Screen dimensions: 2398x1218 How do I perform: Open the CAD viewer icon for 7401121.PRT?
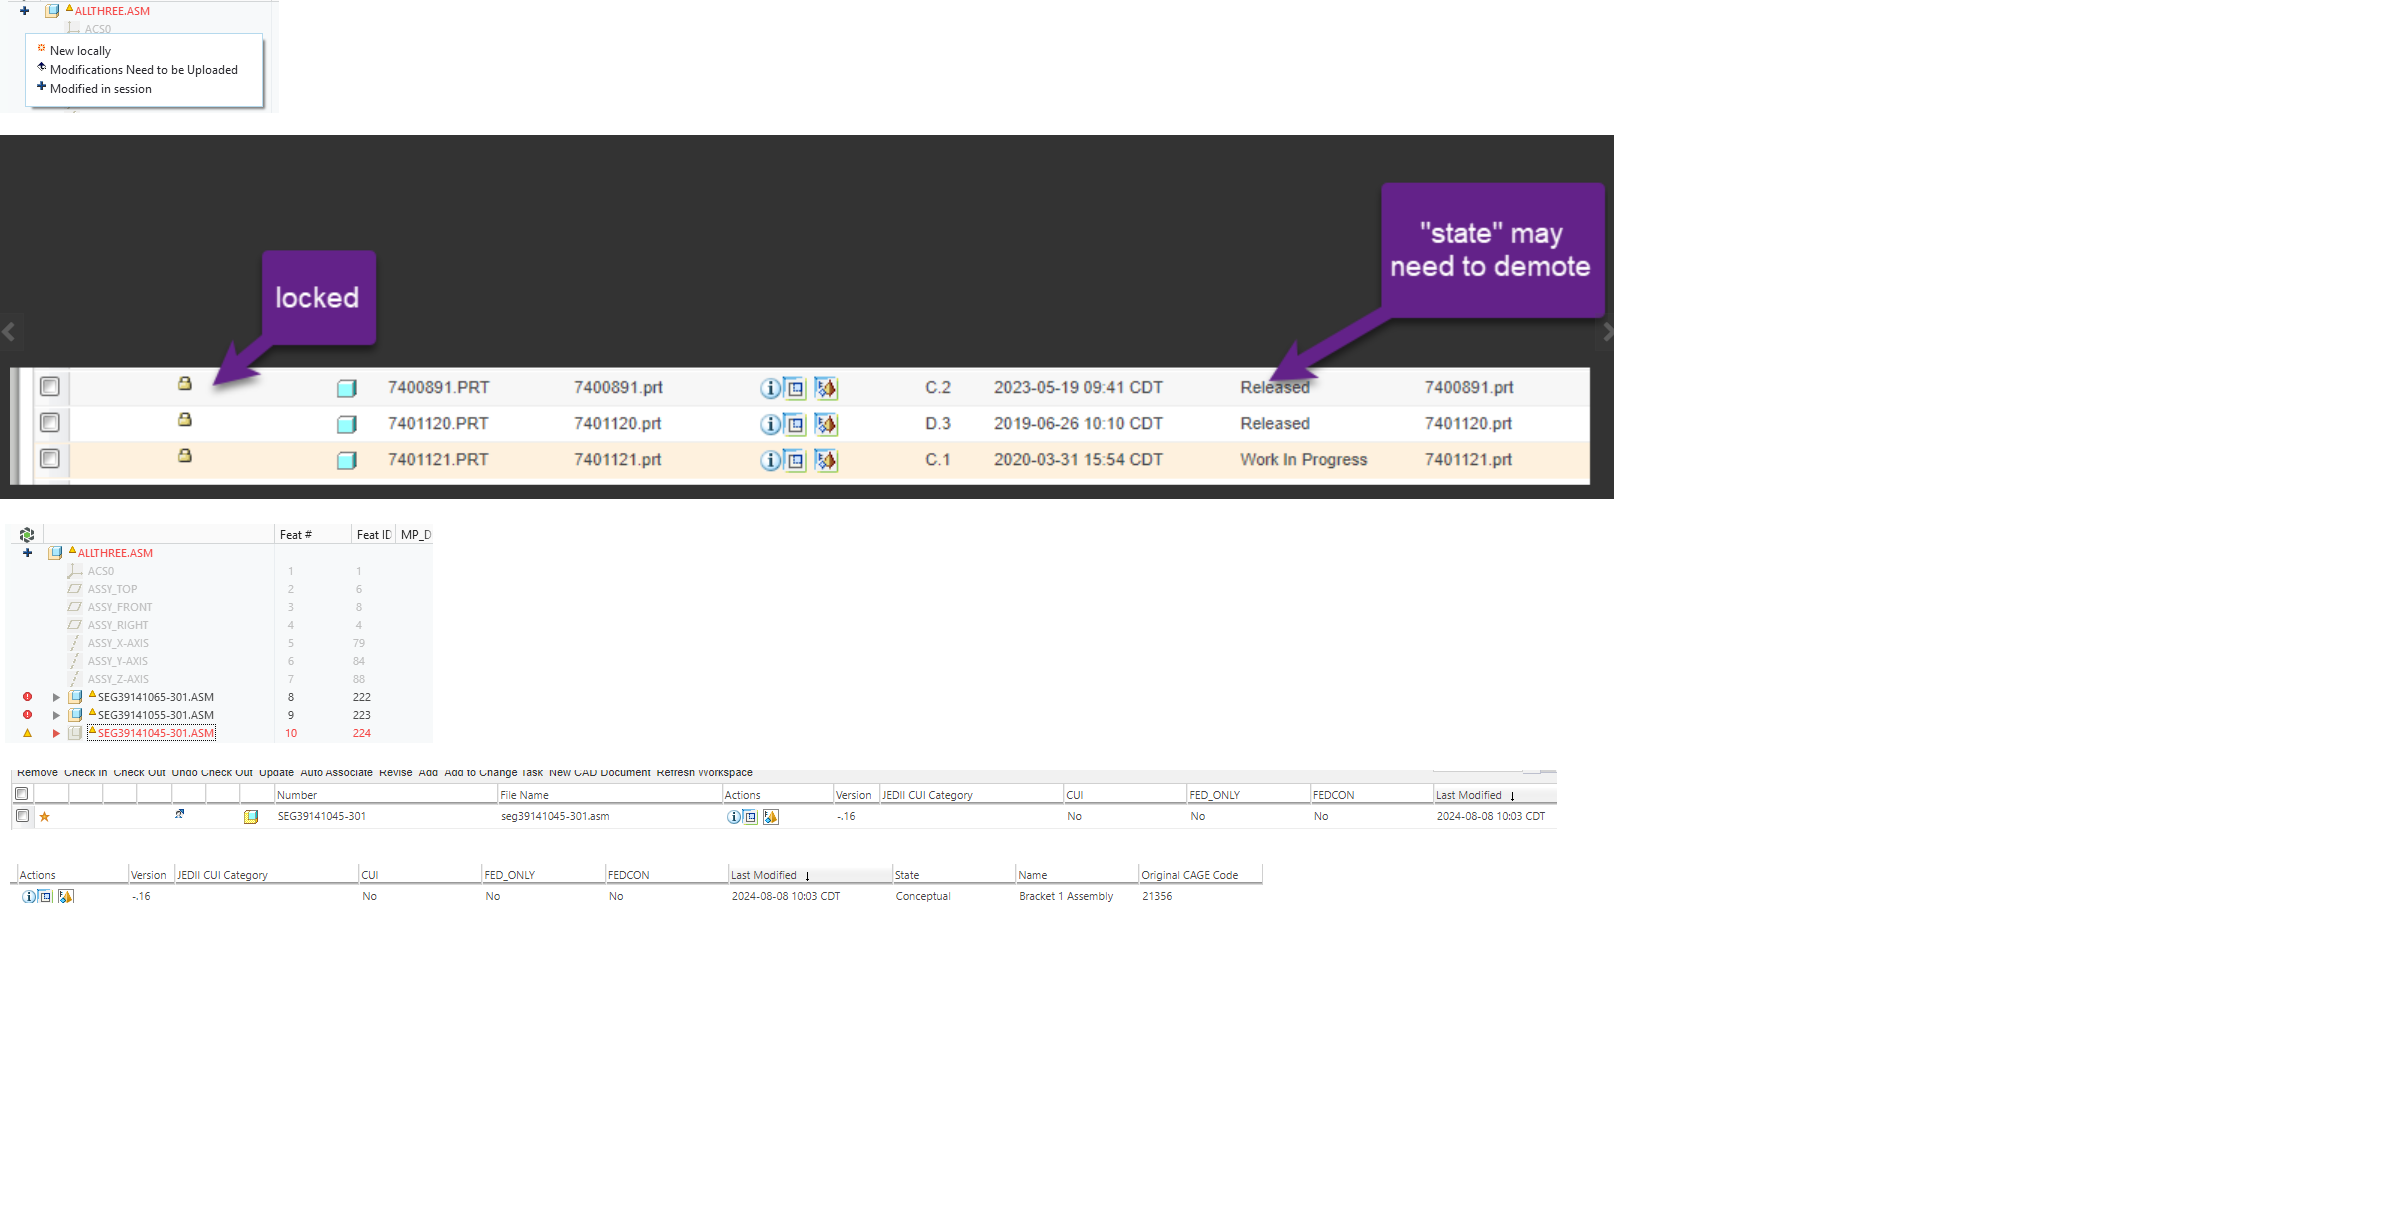pos(826,460)
